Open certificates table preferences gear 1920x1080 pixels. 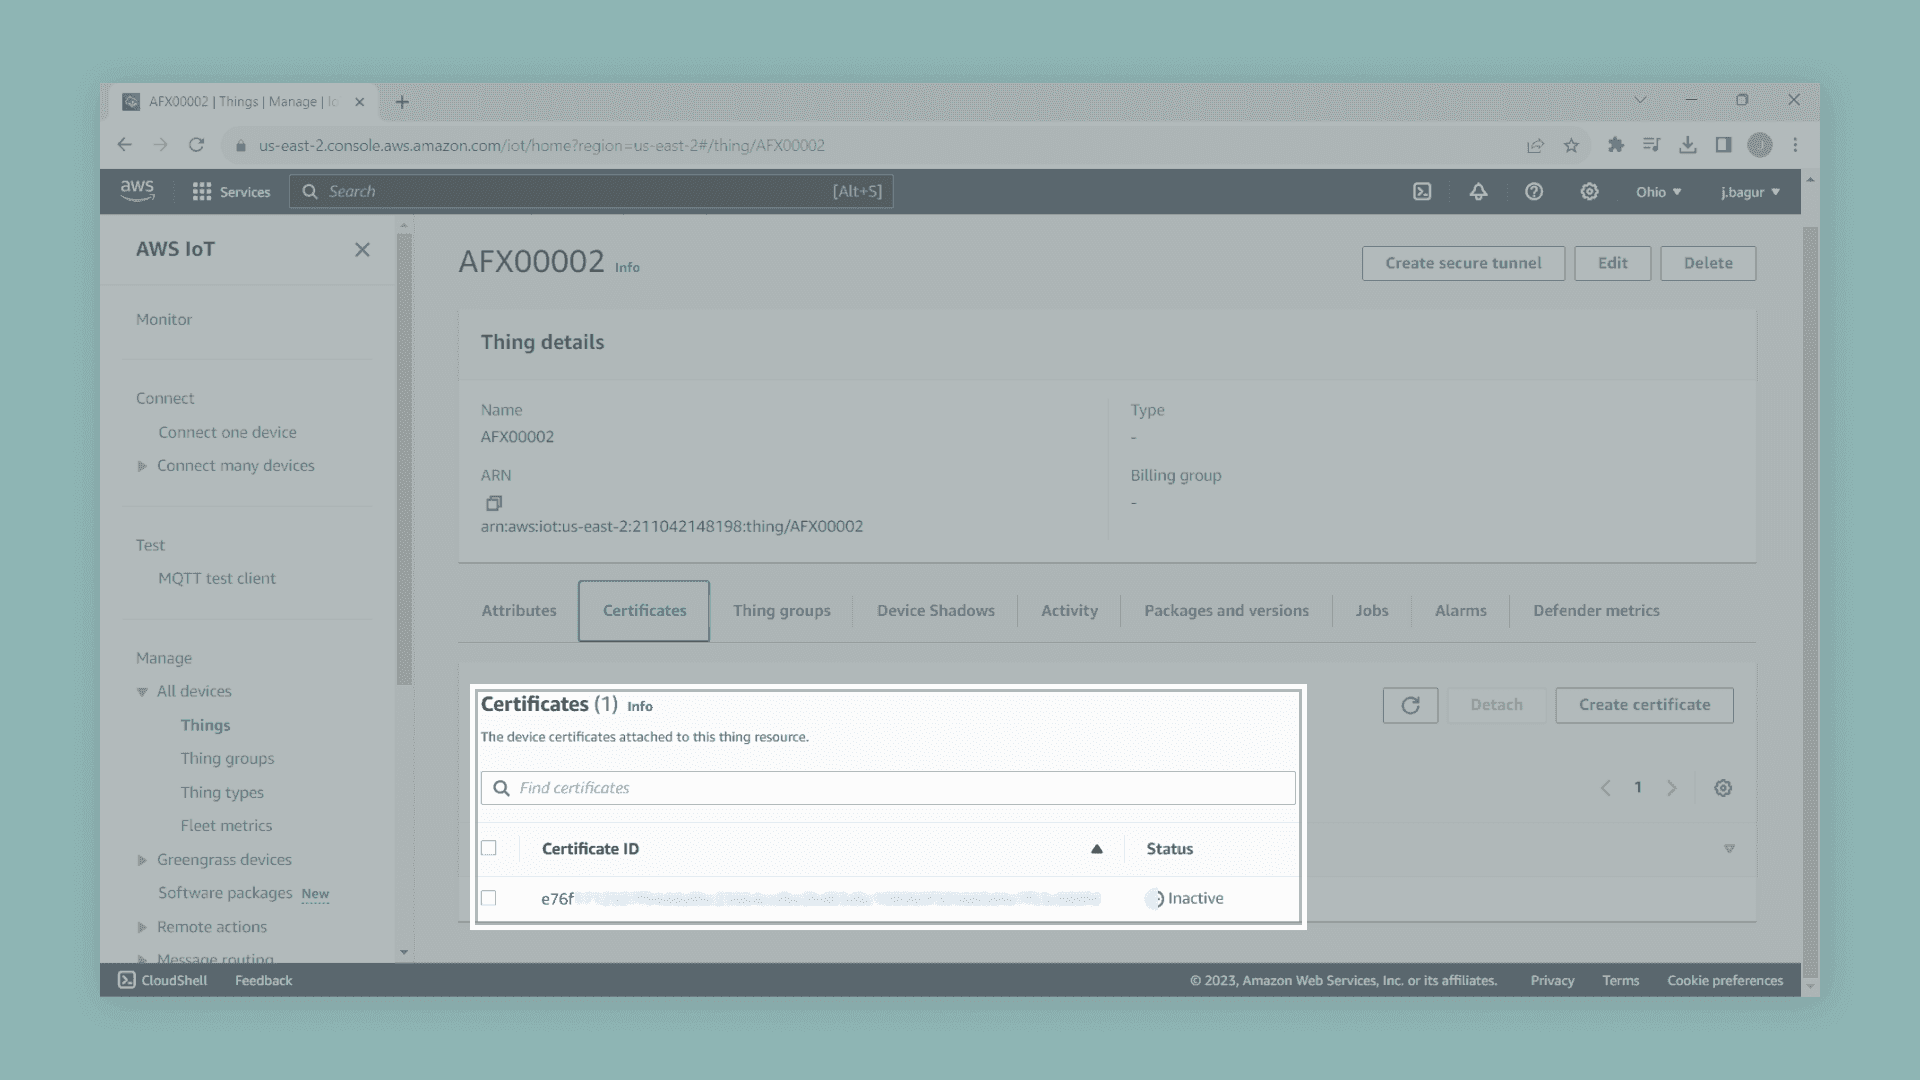click(1723, 788)
